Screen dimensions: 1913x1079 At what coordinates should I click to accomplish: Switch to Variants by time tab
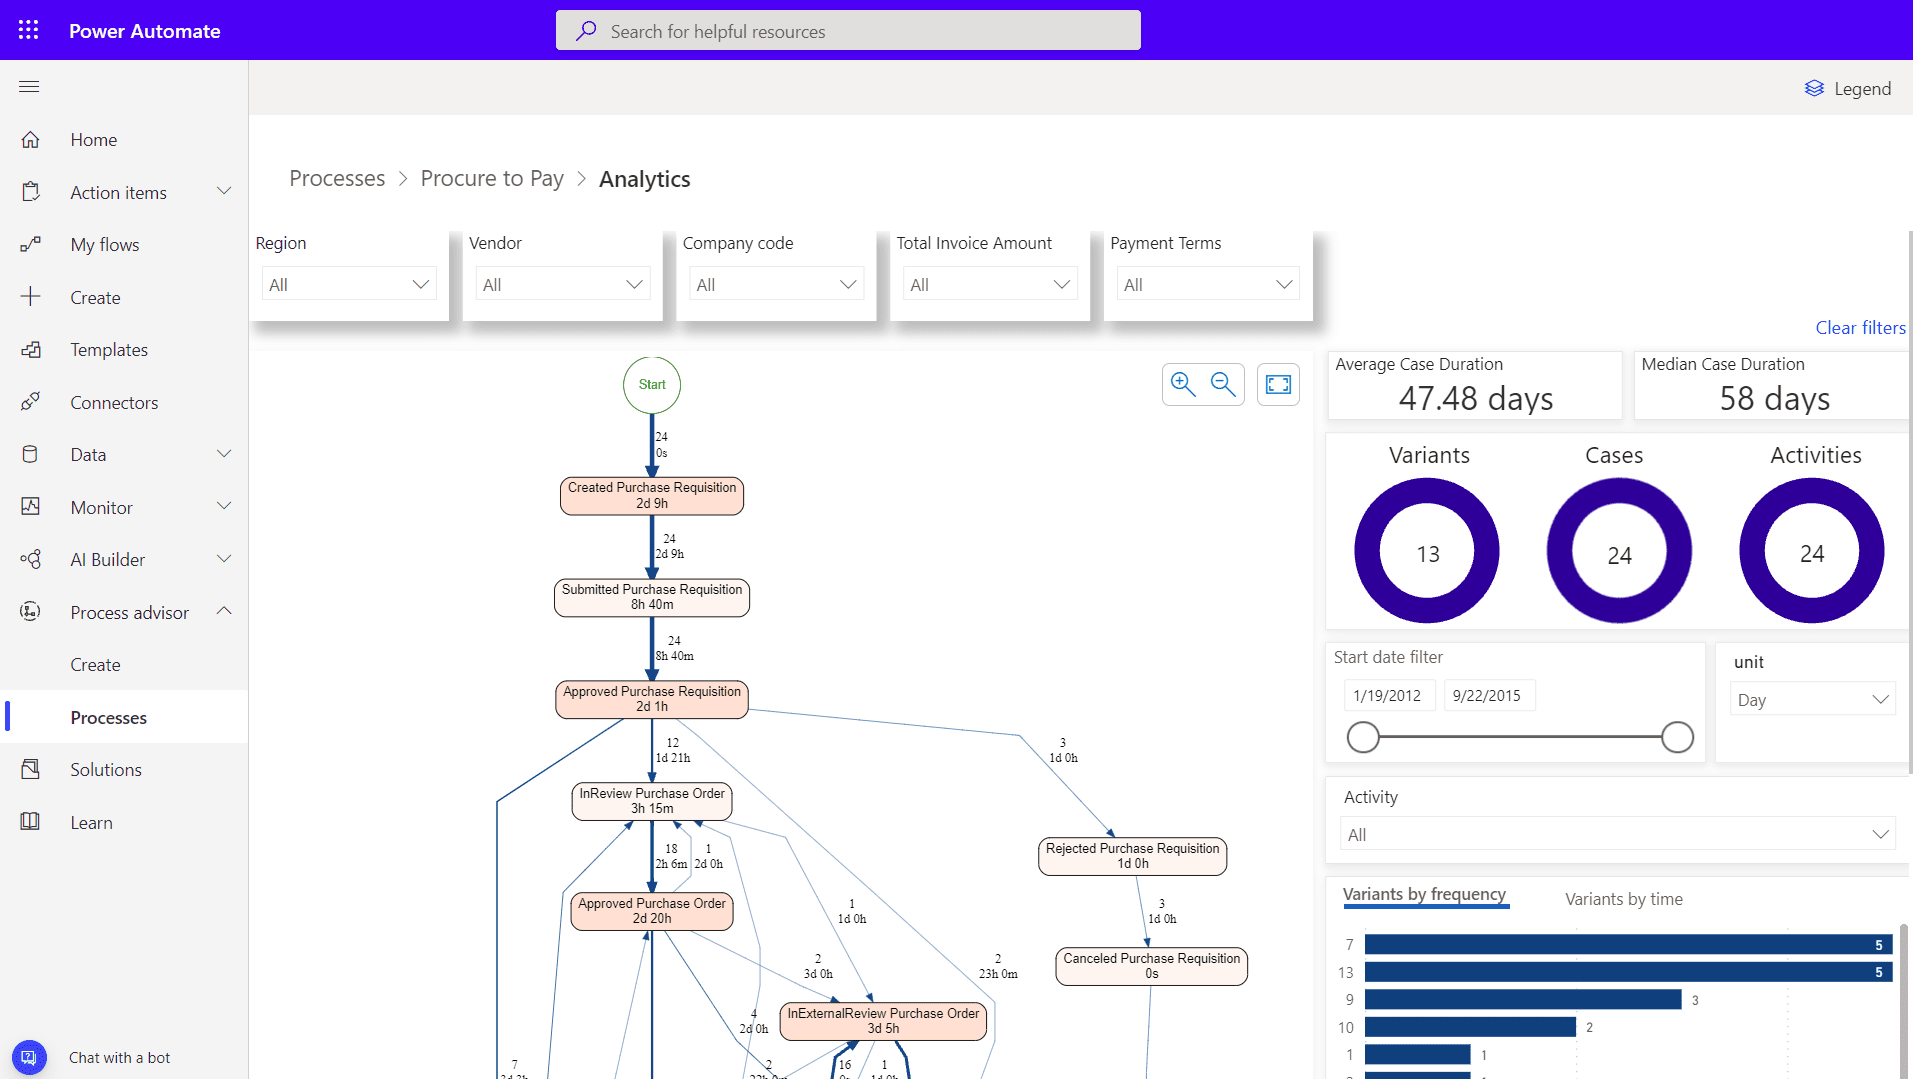[x=1623, y=898]
